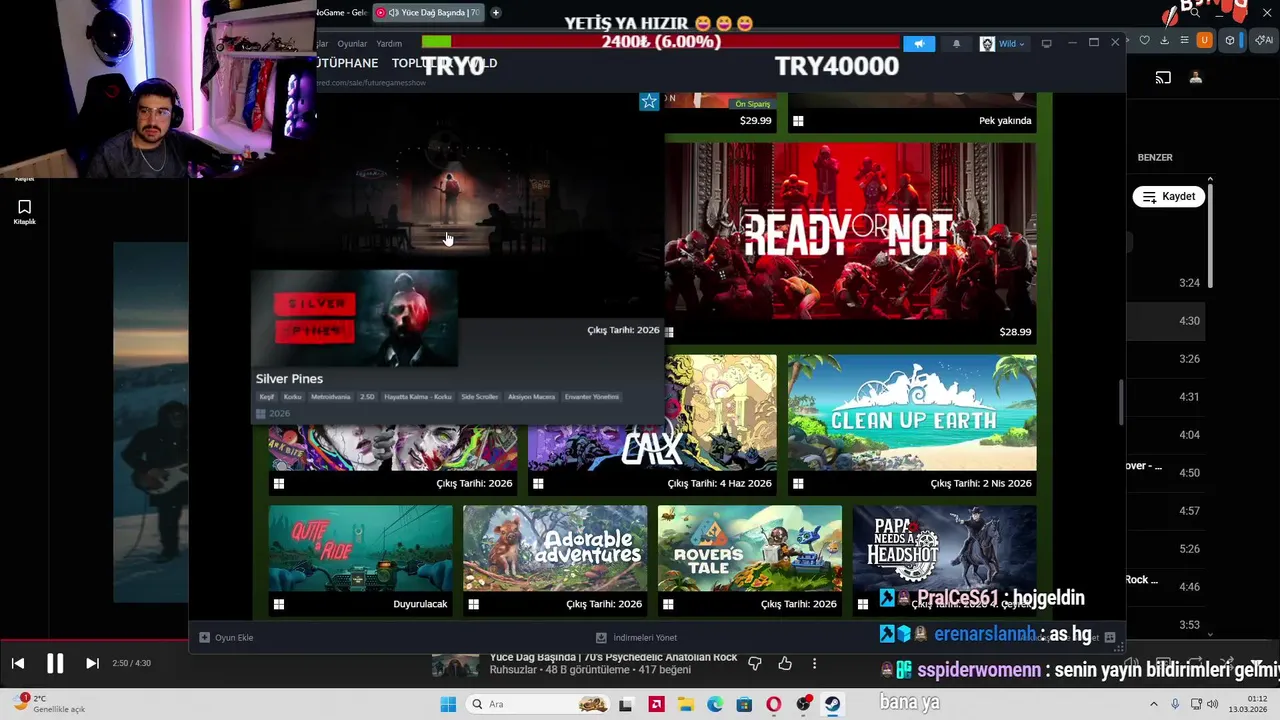Open the Windows Start menu
Image resolution: width=1280 pixels, height=720 pixels.
point(448,704)
